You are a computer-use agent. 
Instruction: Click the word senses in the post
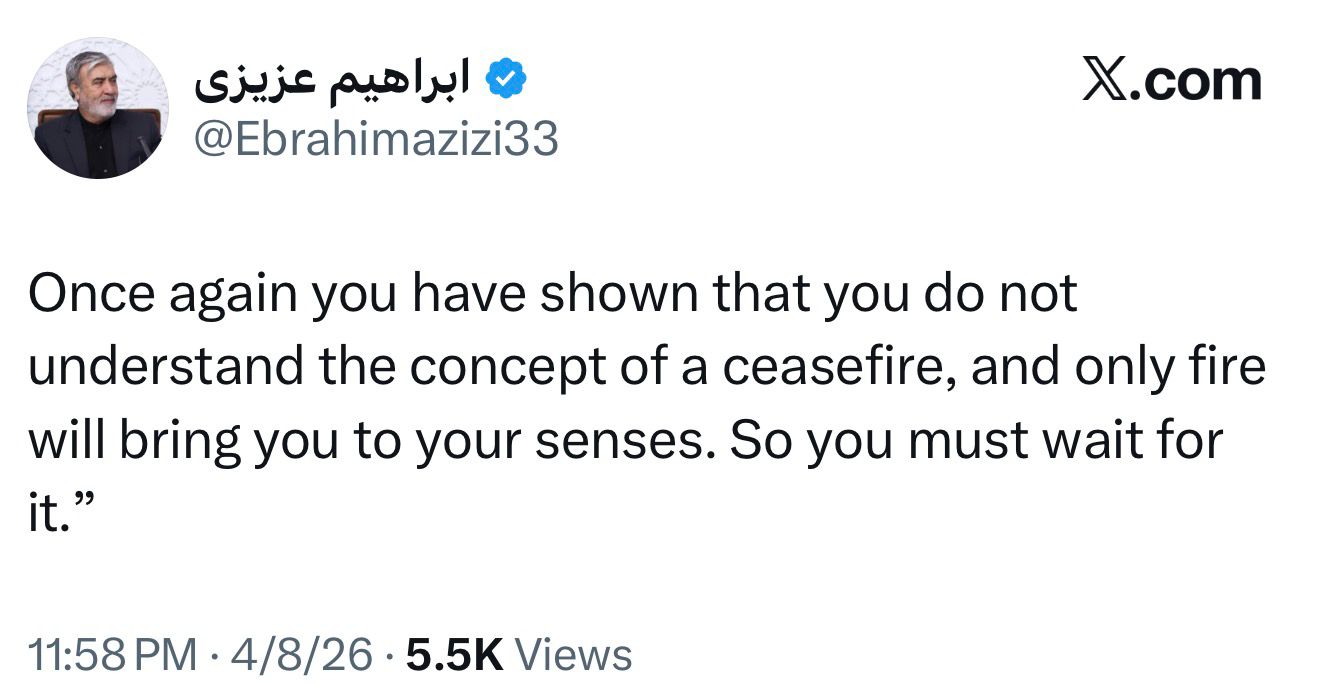click(623, 442)
